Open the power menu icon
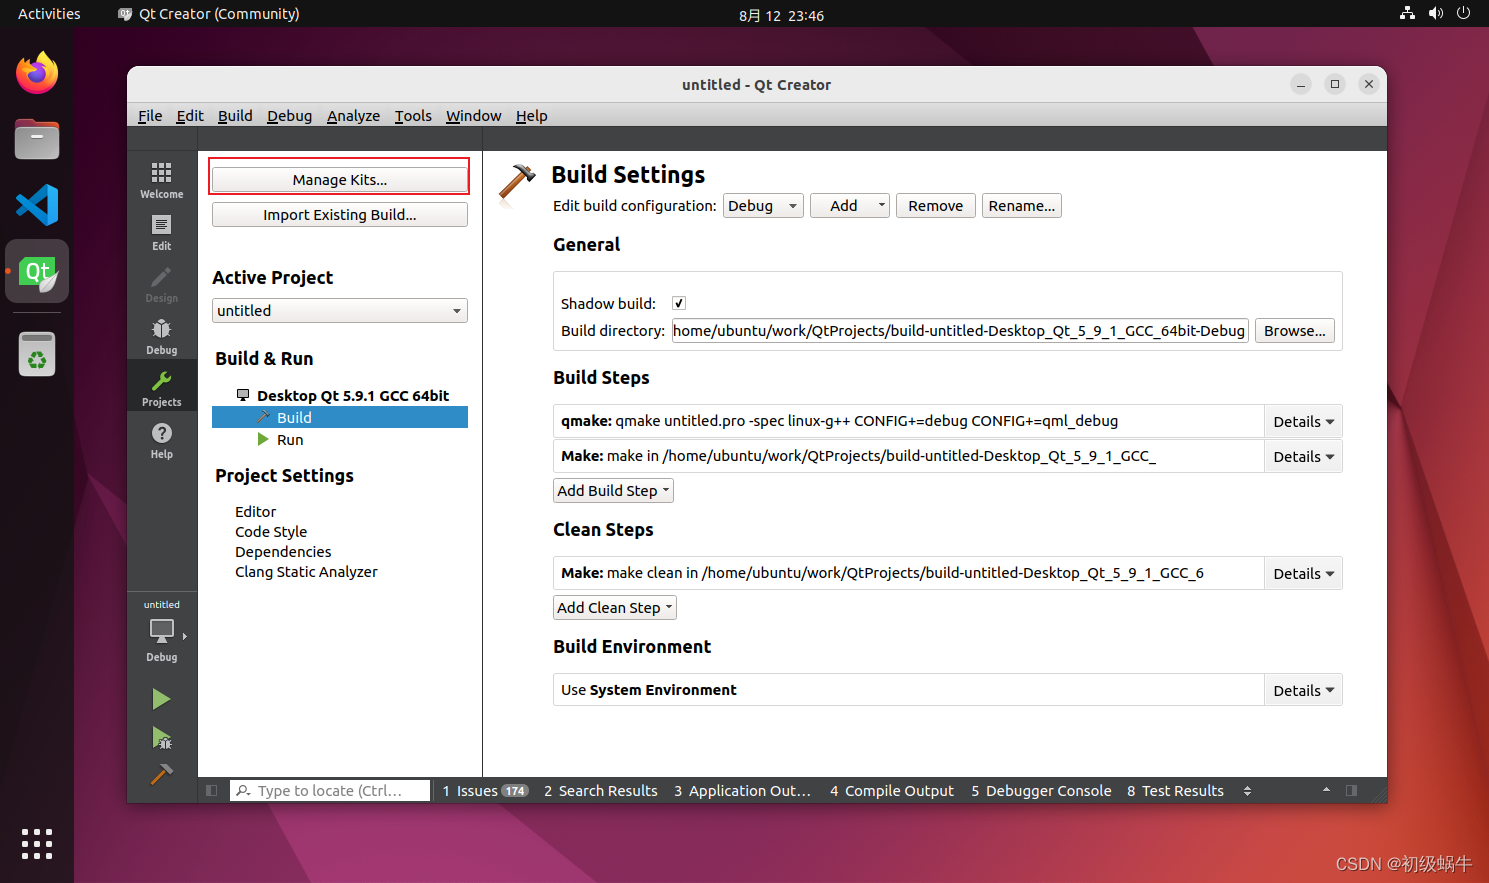The width and height of the screenshot is (1489, 883). [x=1463, y=13]
